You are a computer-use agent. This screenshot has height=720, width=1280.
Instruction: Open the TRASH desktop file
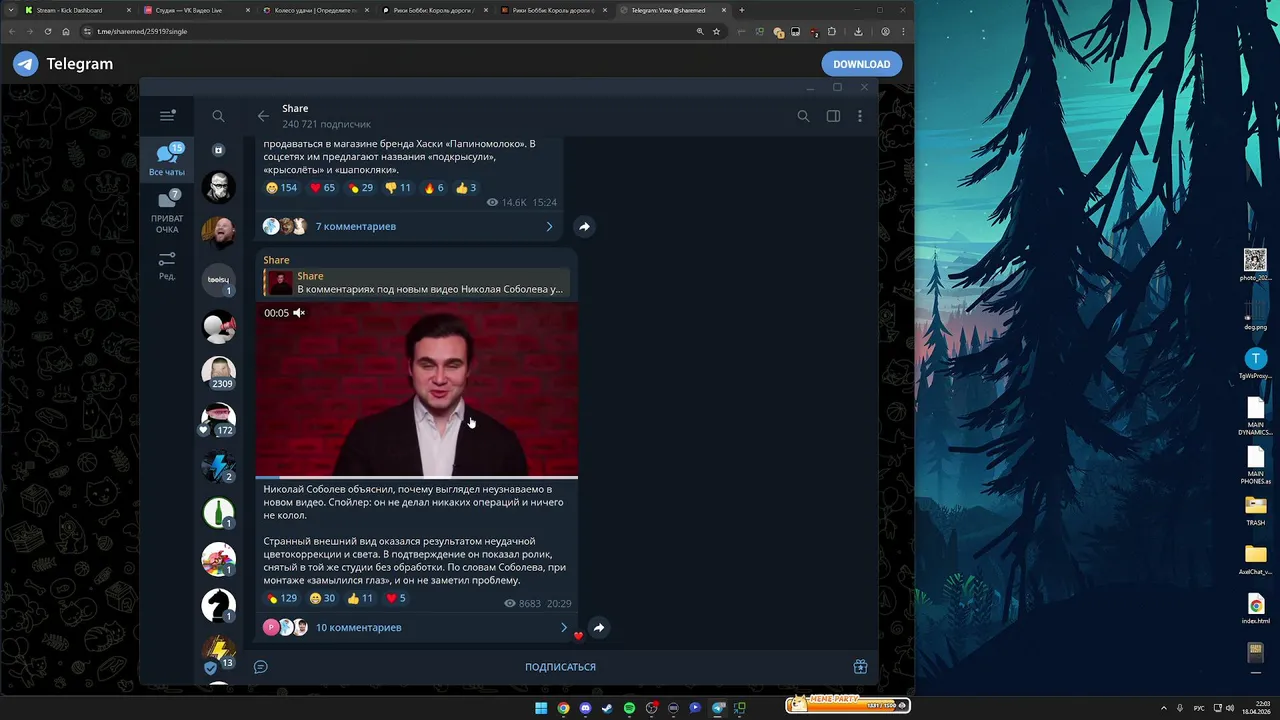[1255, 511]
